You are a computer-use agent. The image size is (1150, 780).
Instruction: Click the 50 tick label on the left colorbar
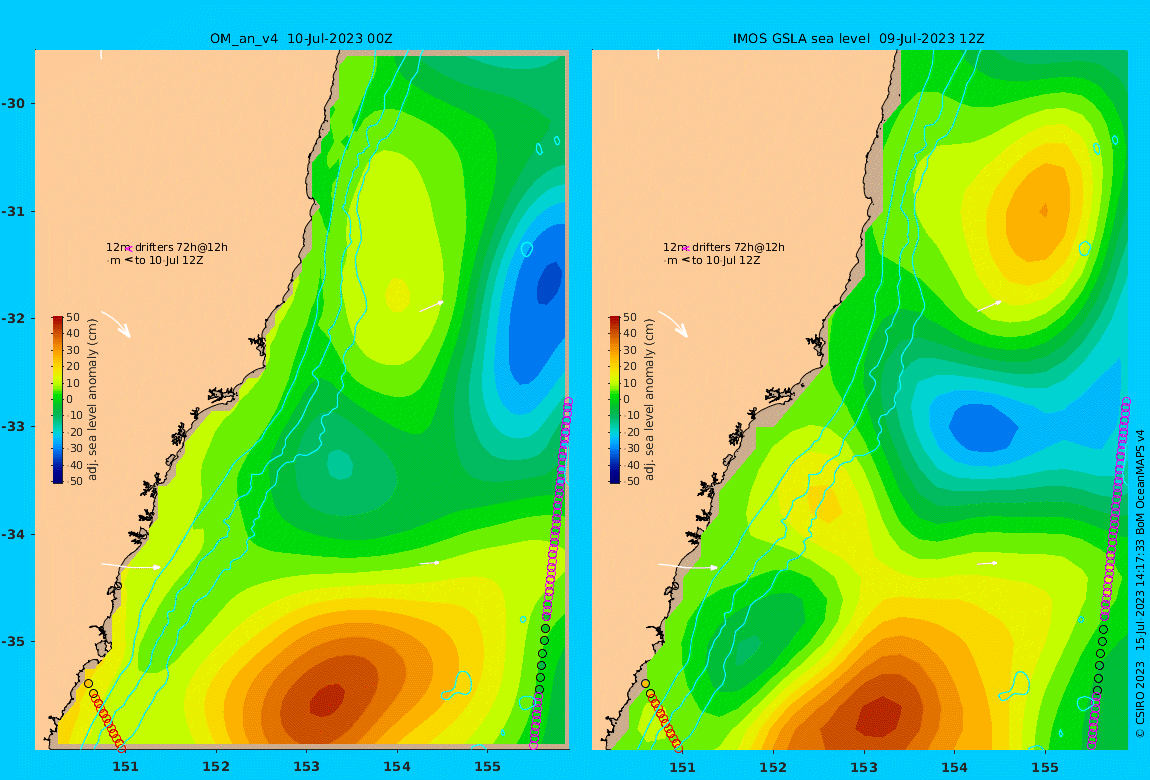click(73, 317)
